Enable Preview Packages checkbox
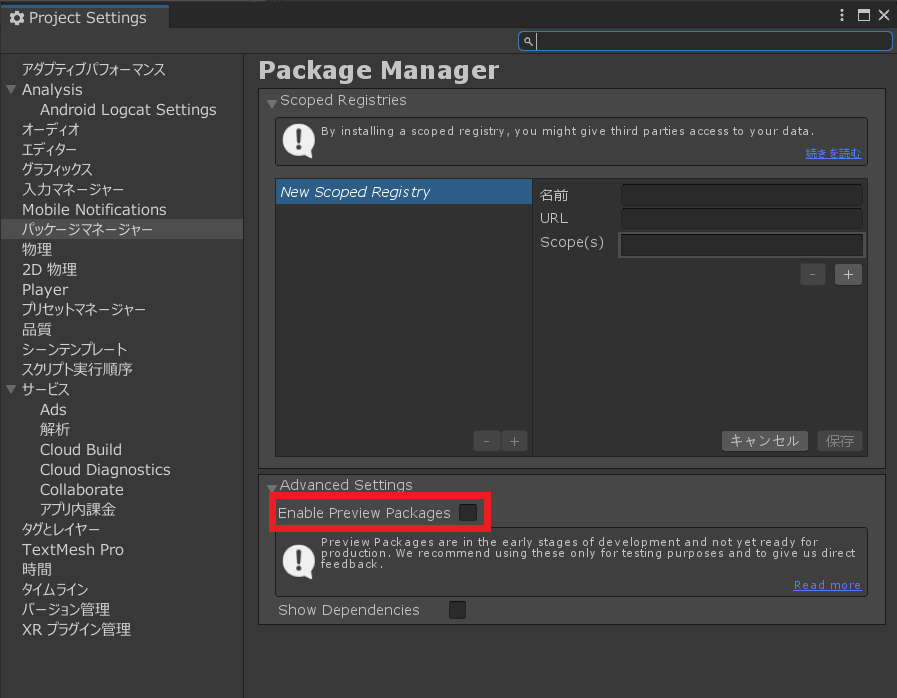Viewport: 897px width, 698px height. (x=468, y=512)
